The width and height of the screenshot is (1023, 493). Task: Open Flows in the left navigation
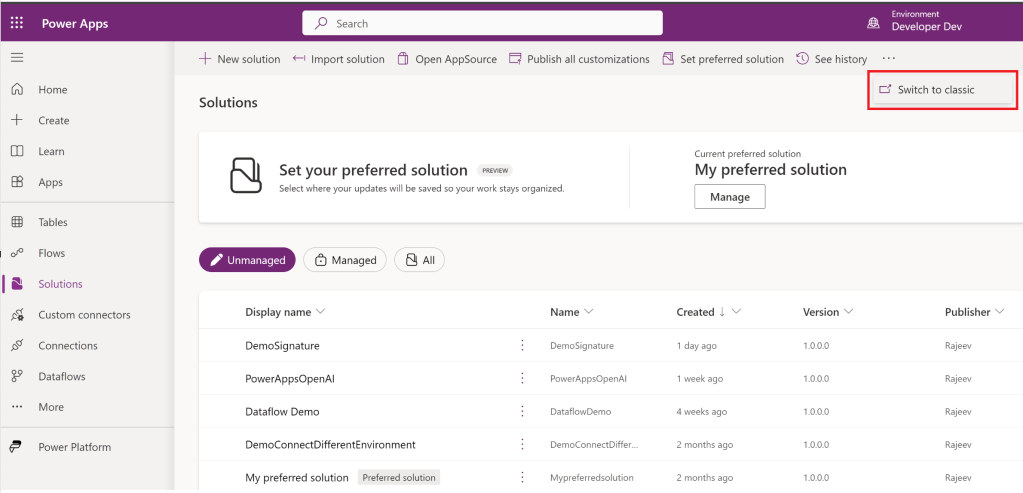click(52, 253)
